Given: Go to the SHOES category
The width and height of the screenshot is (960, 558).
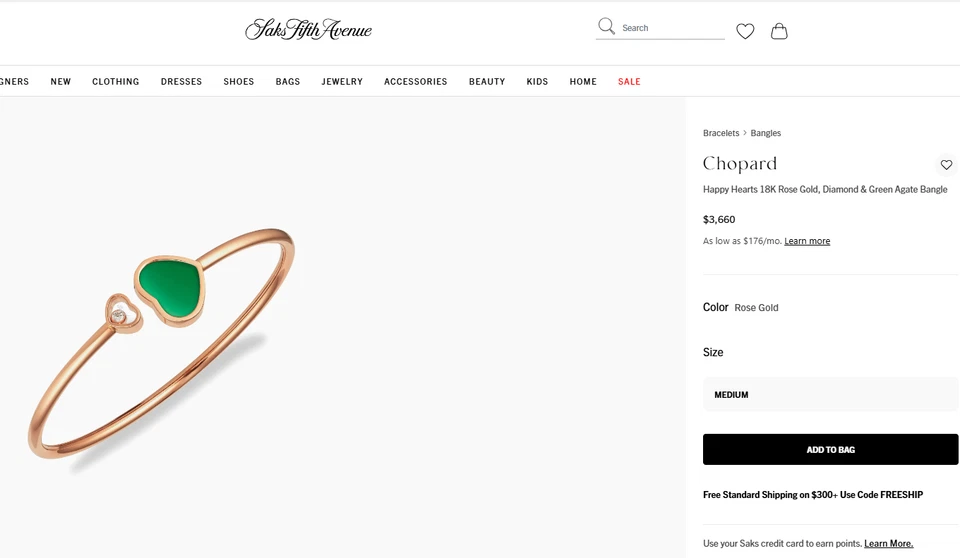Looking at the screenshot, I should click(x=239, y=81).
